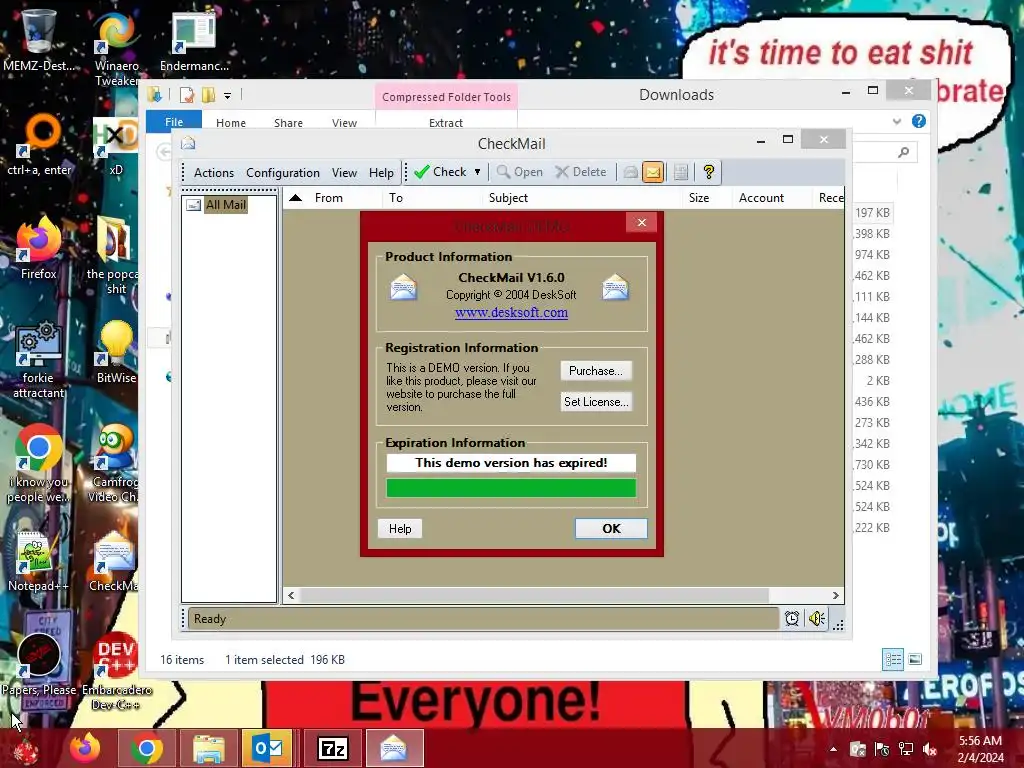Click the green Check mail button
Screen dimensions: 1024x768
point(440,172)
